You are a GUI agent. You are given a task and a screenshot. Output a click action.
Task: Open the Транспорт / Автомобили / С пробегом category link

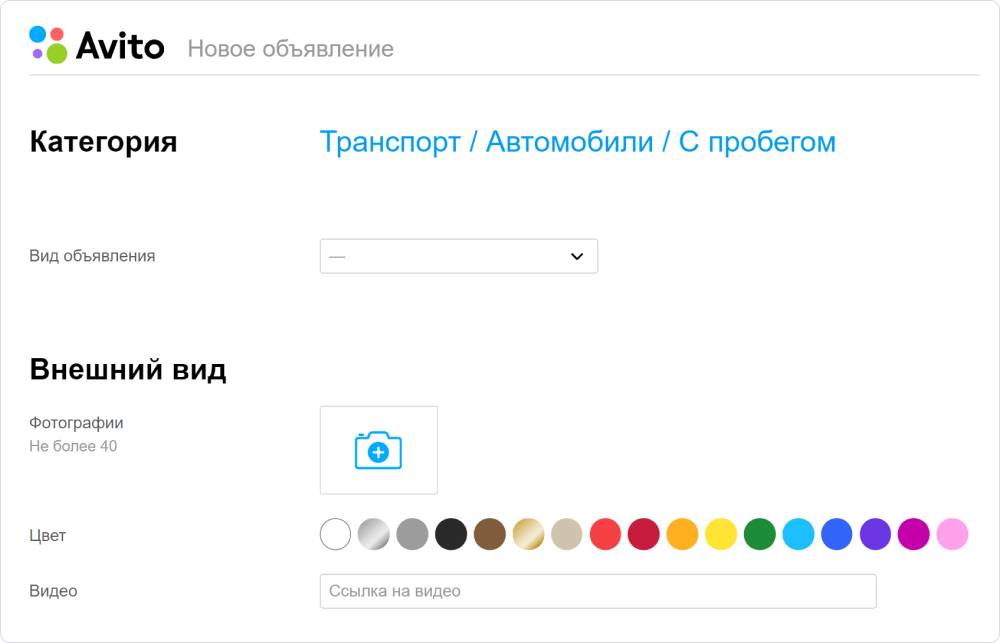point(577,142)
